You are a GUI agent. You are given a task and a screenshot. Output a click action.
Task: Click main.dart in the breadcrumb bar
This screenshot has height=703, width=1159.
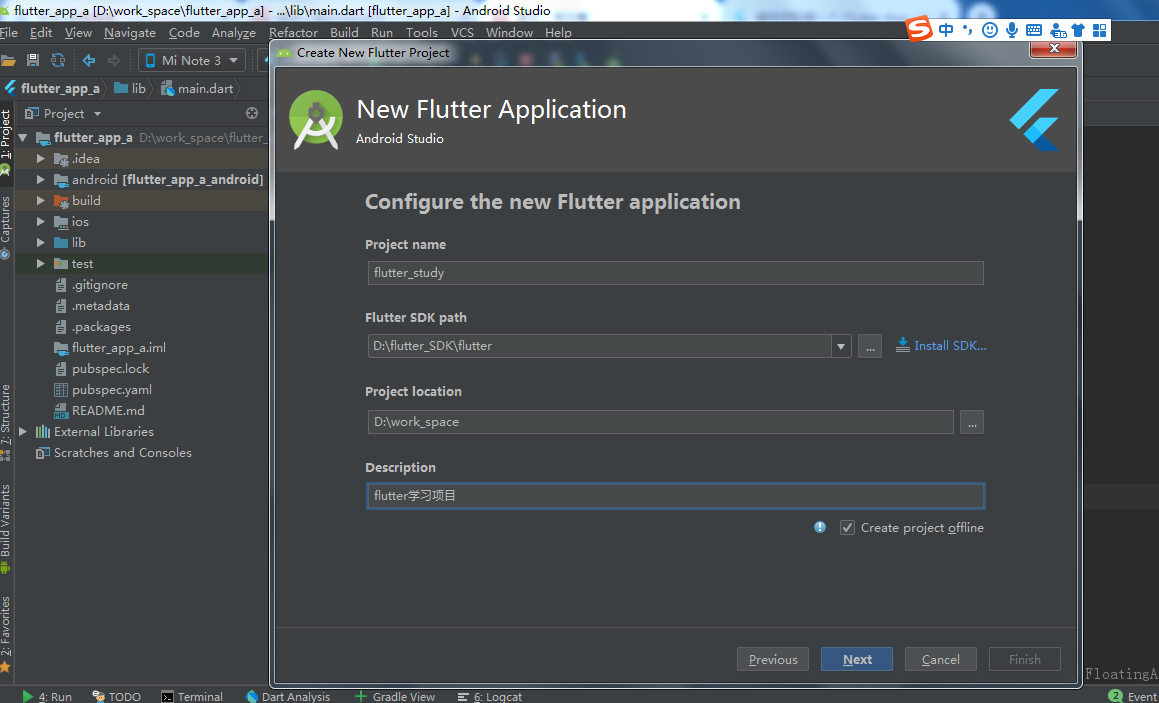tap(197, 88)
